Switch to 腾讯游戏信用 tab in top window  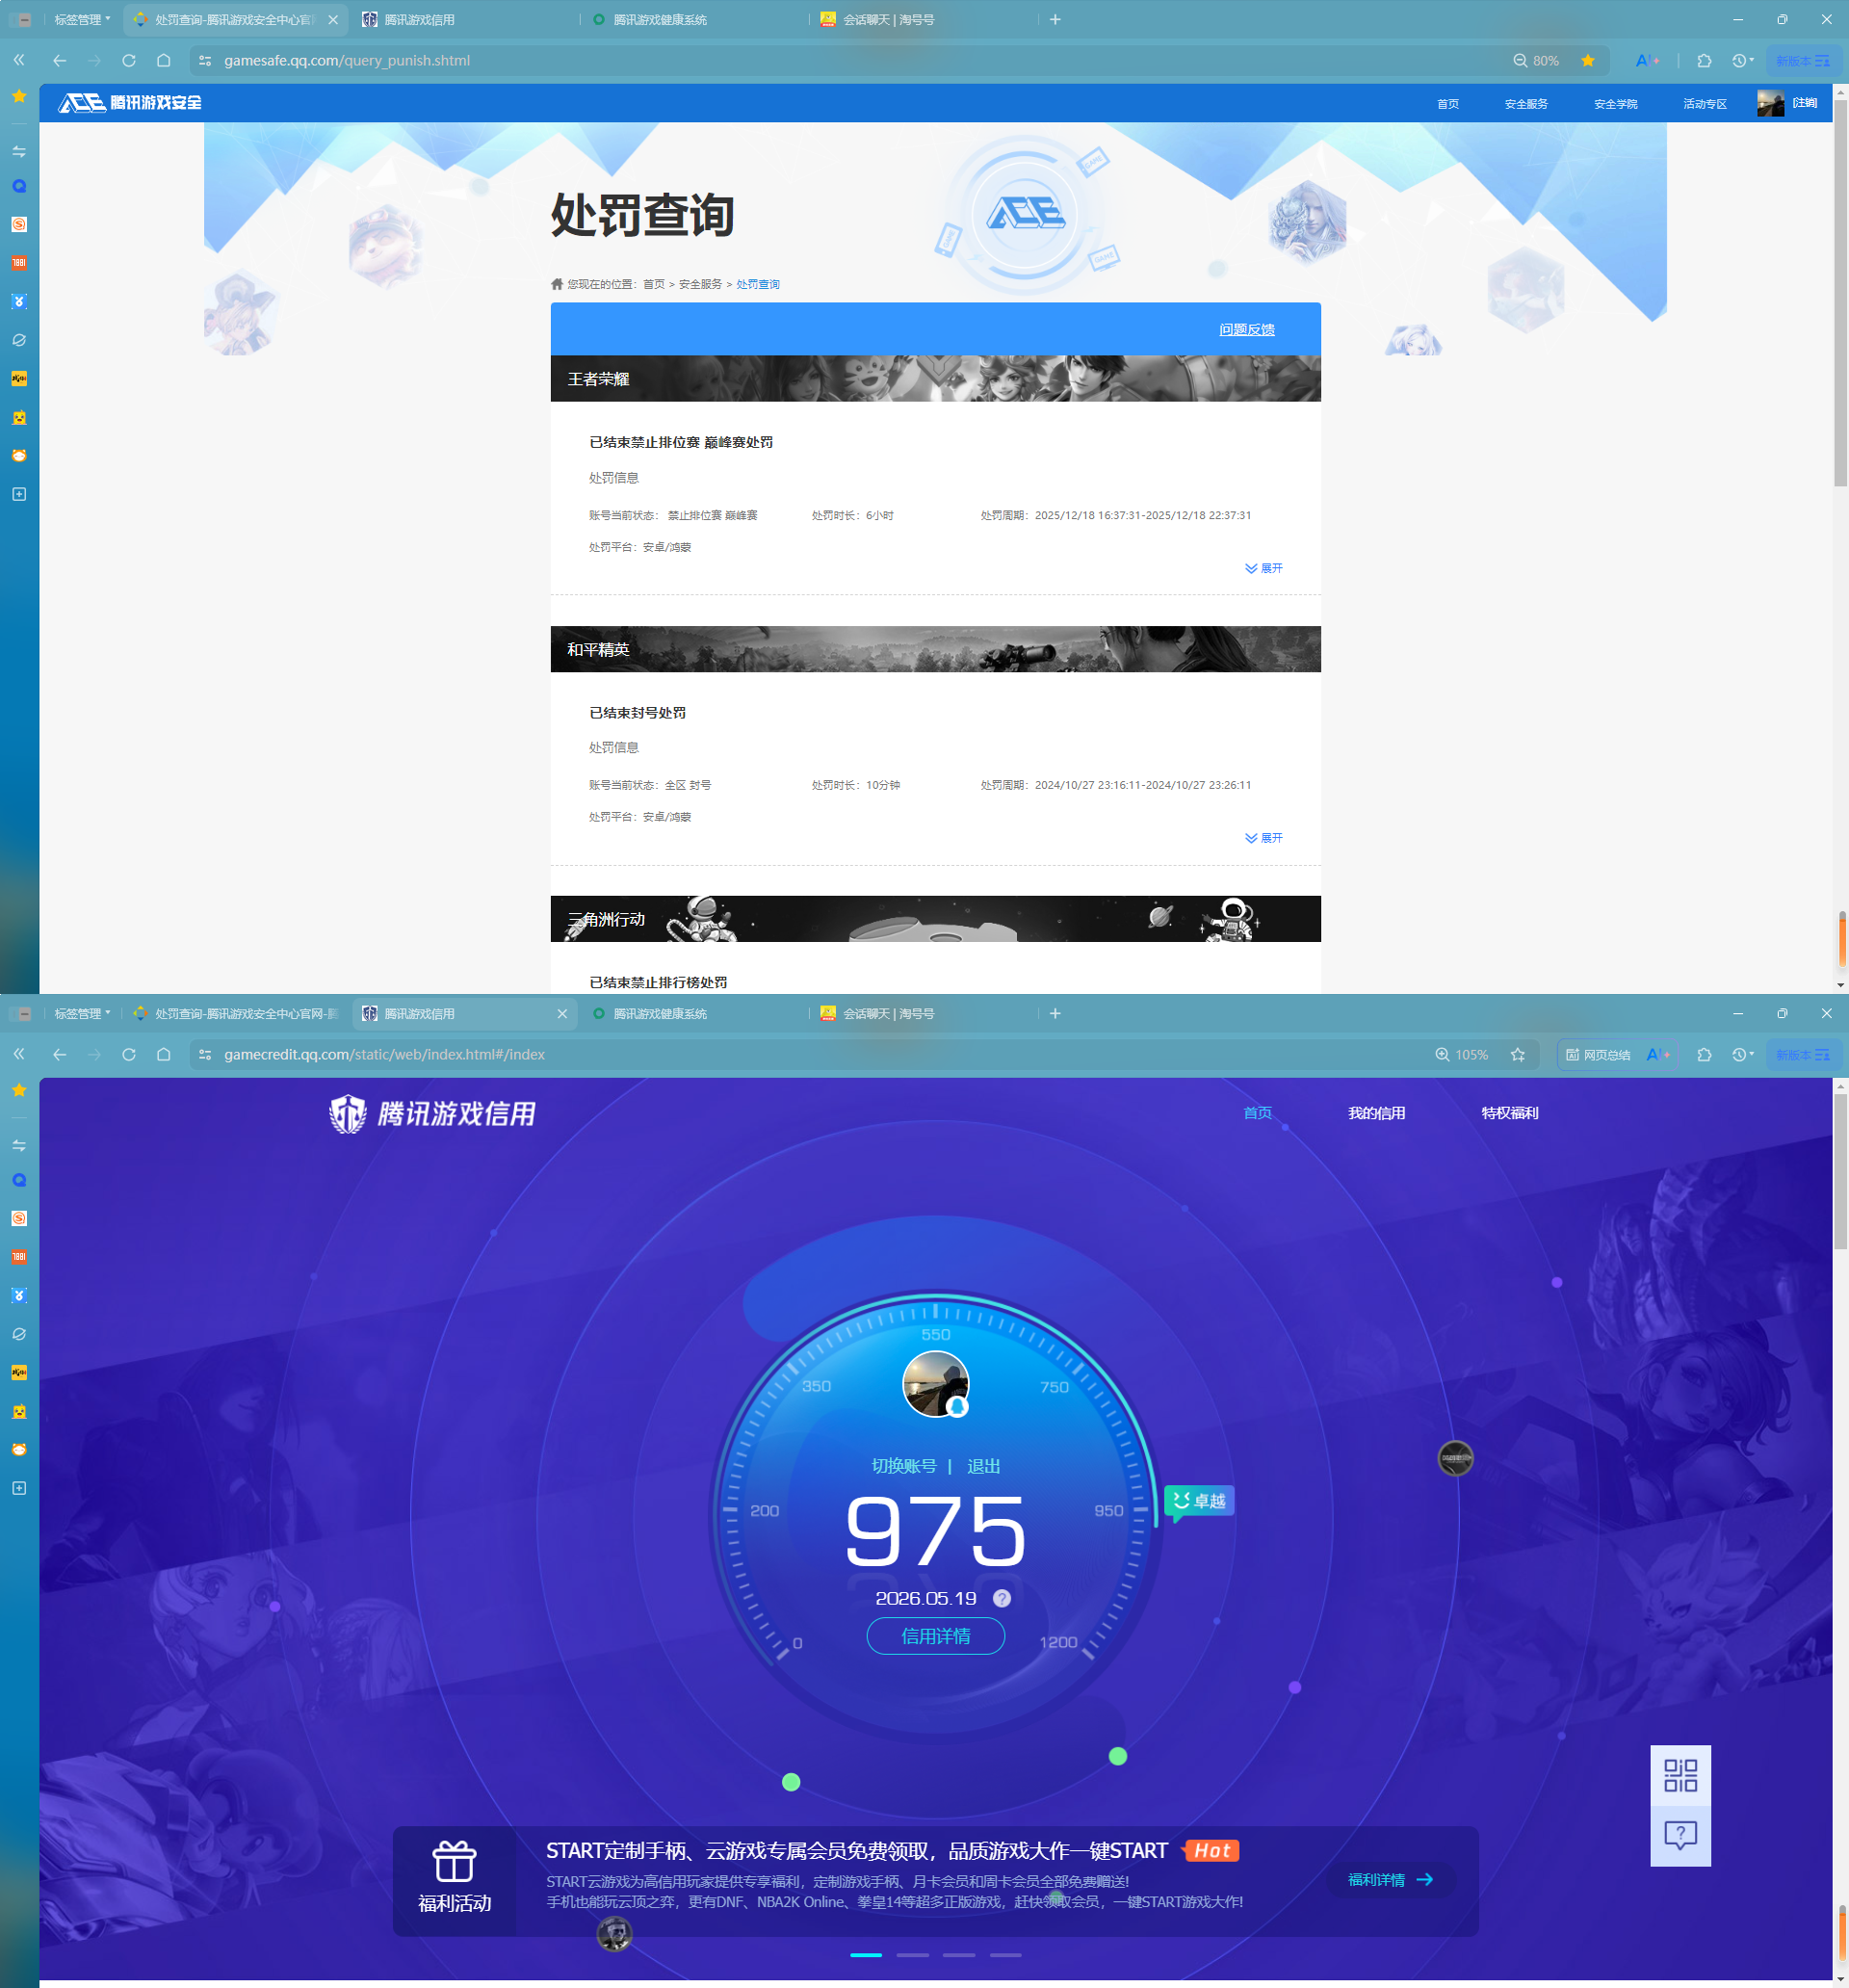click(420, 19)
